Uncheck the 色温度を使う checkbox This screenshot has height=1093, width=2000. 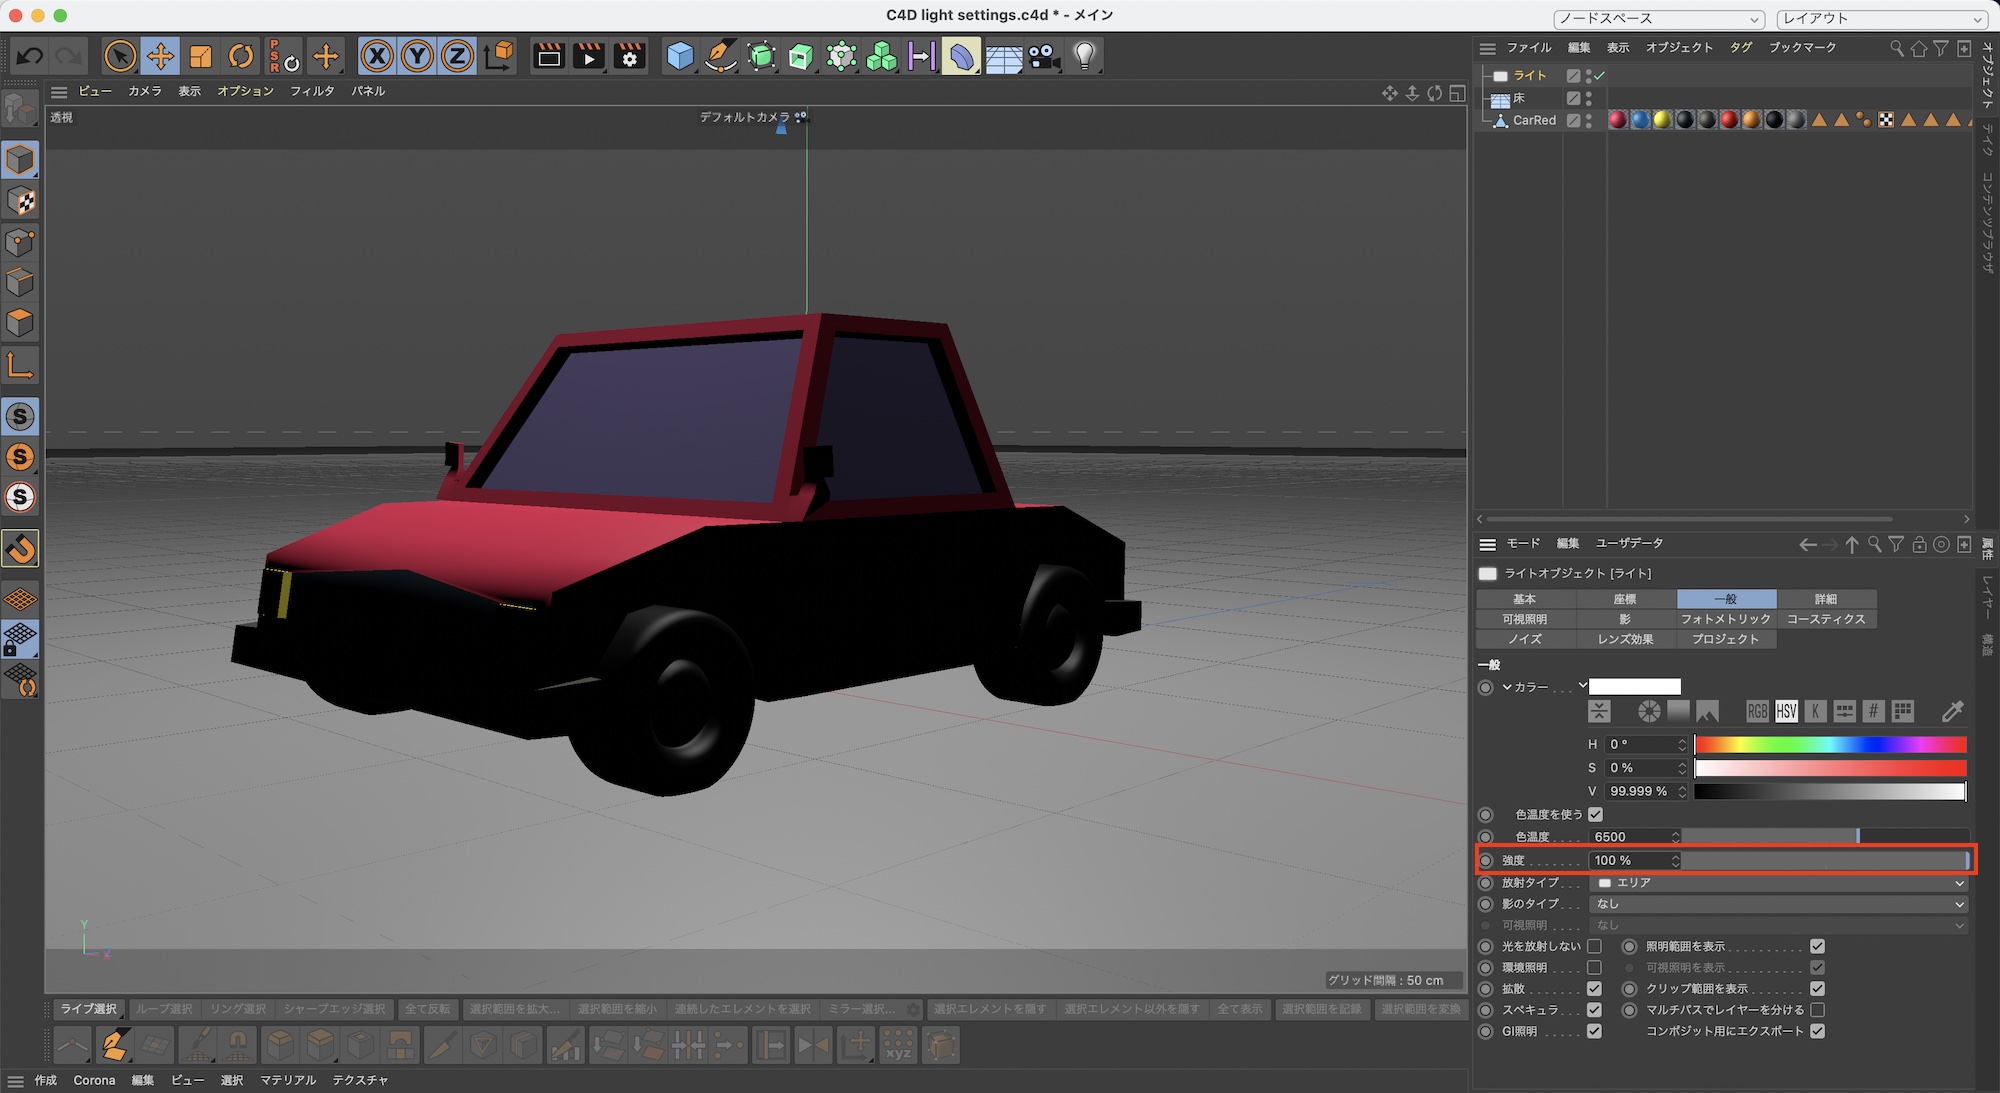(1595, 814)
